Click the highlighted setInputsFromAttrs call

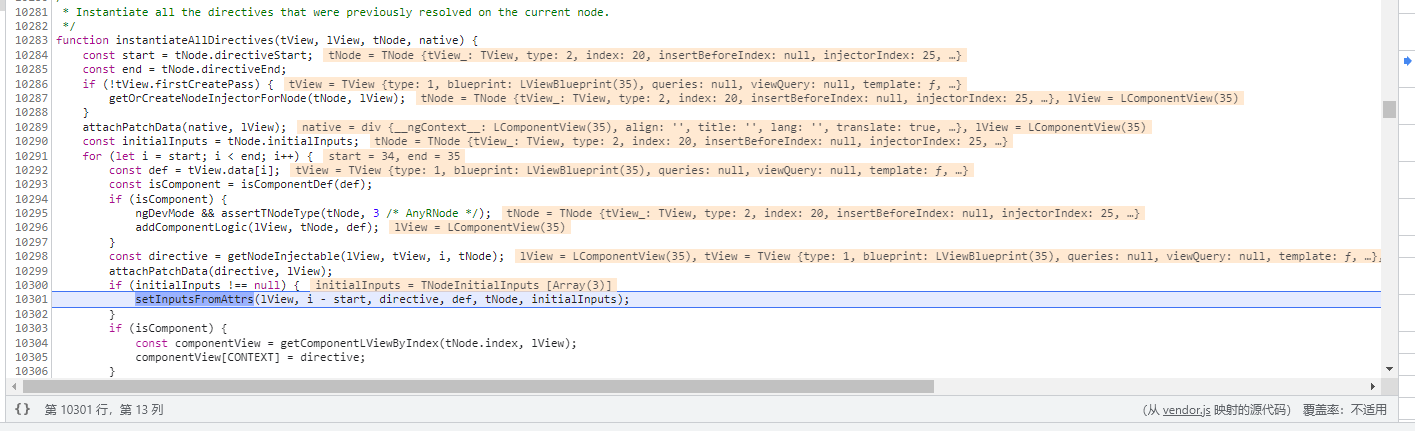(194, 299)
